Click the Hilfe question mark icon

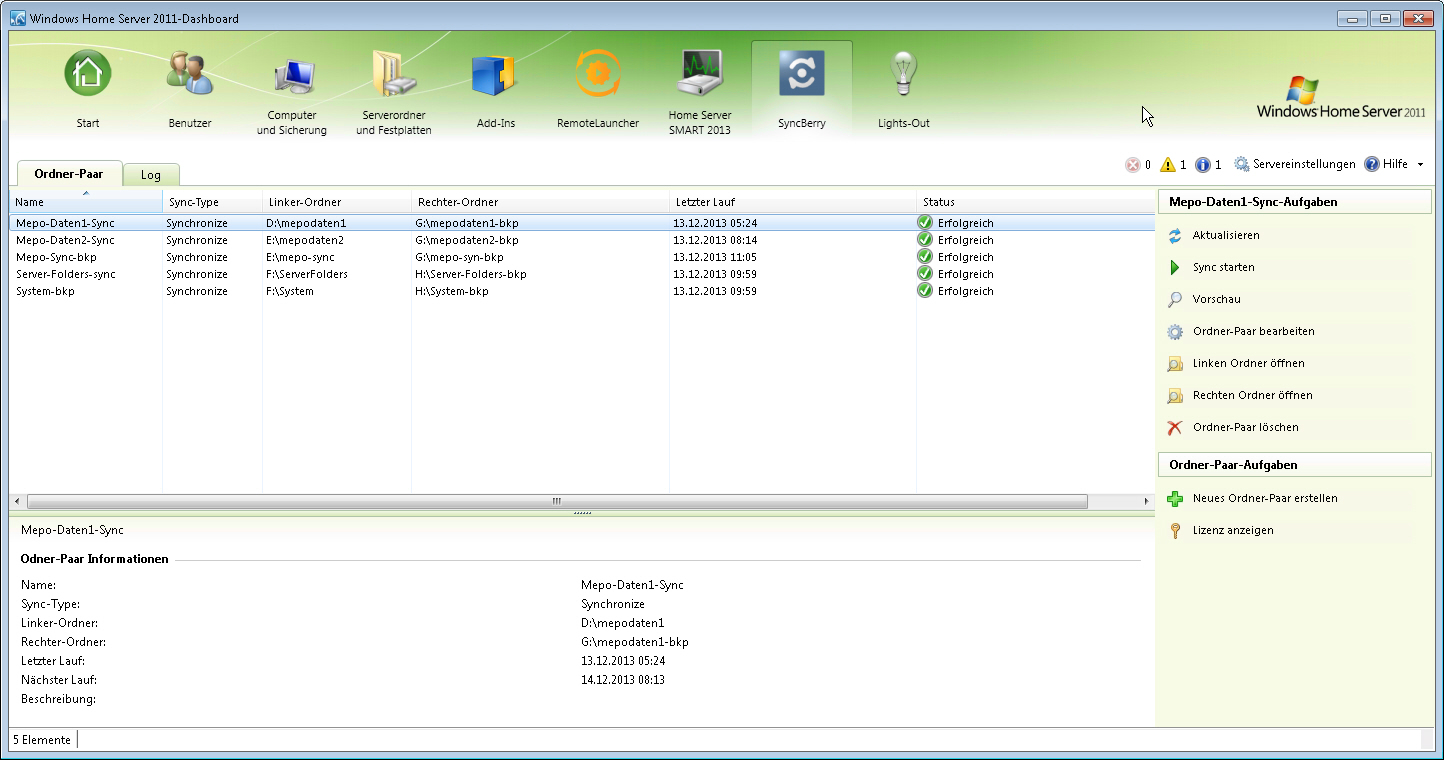pos(1371,164)
